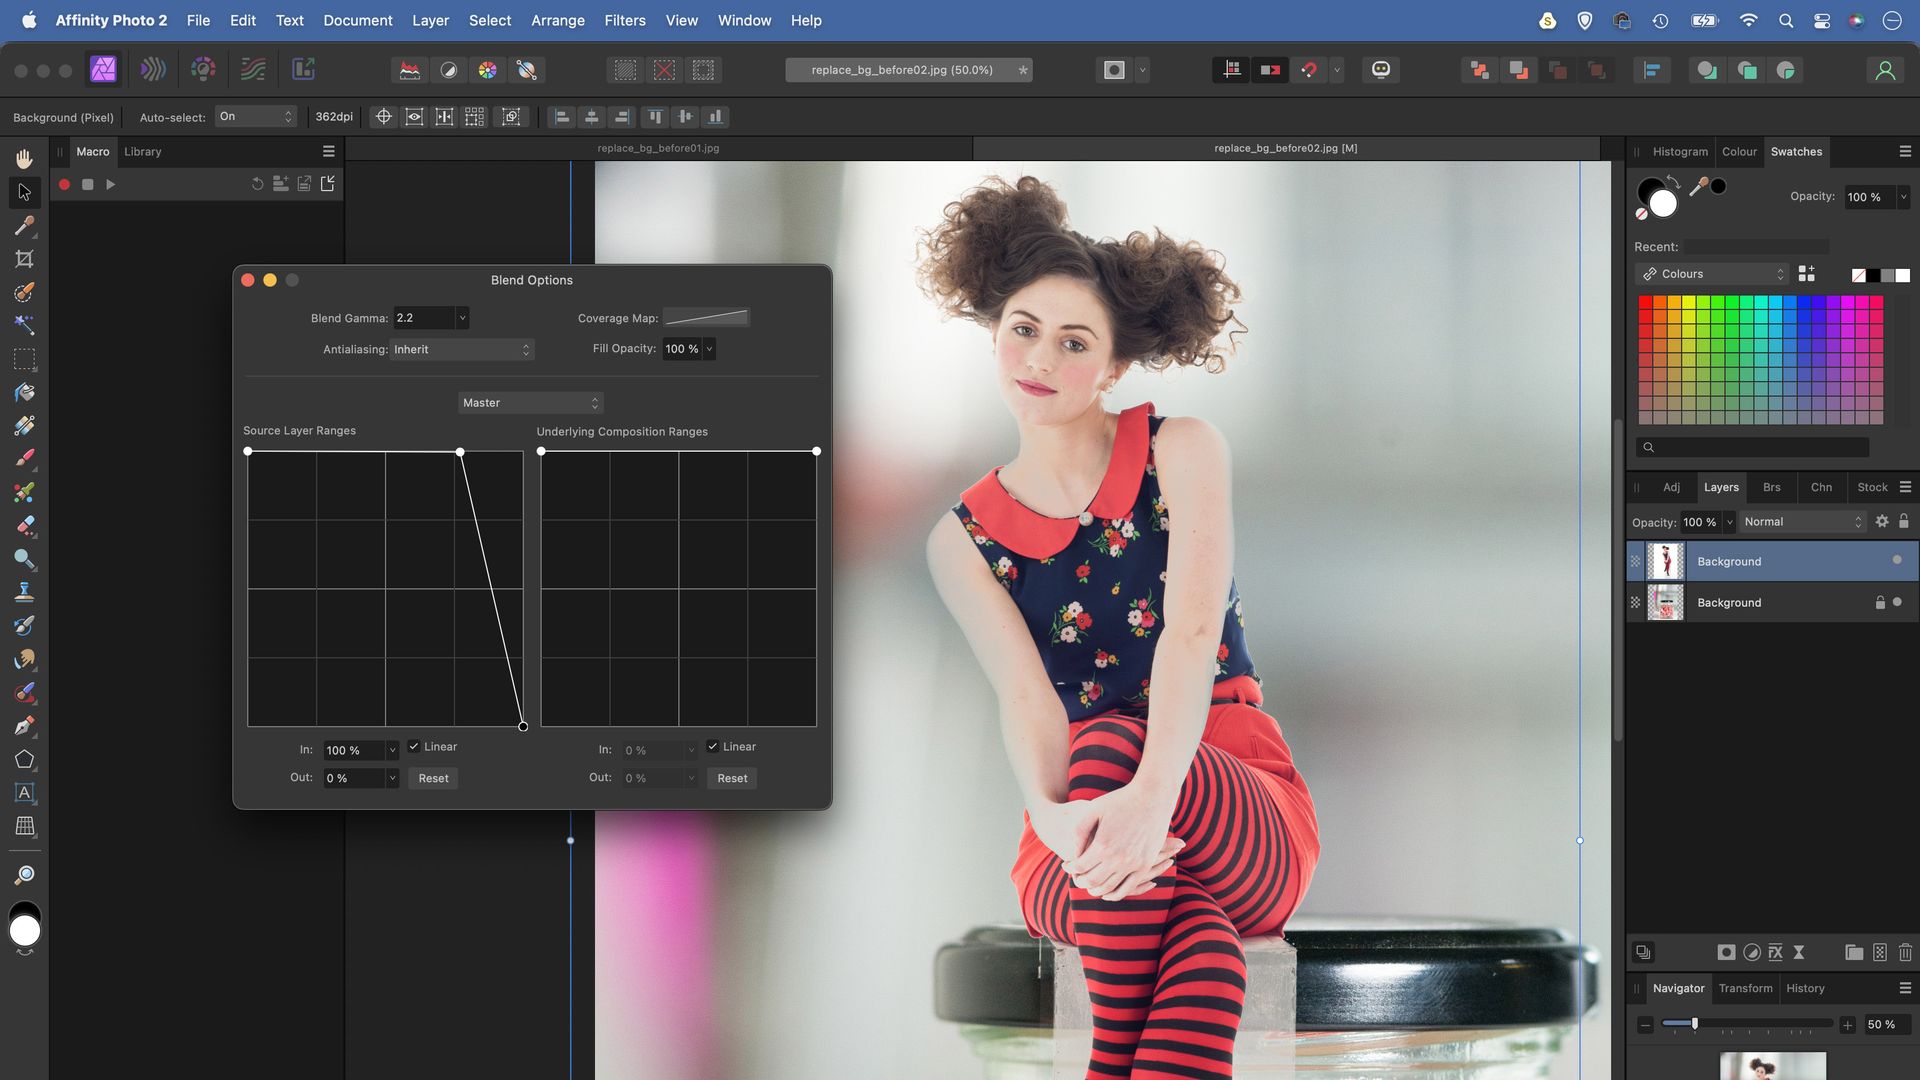Select the Crop tool

click(x=24, y=259)
